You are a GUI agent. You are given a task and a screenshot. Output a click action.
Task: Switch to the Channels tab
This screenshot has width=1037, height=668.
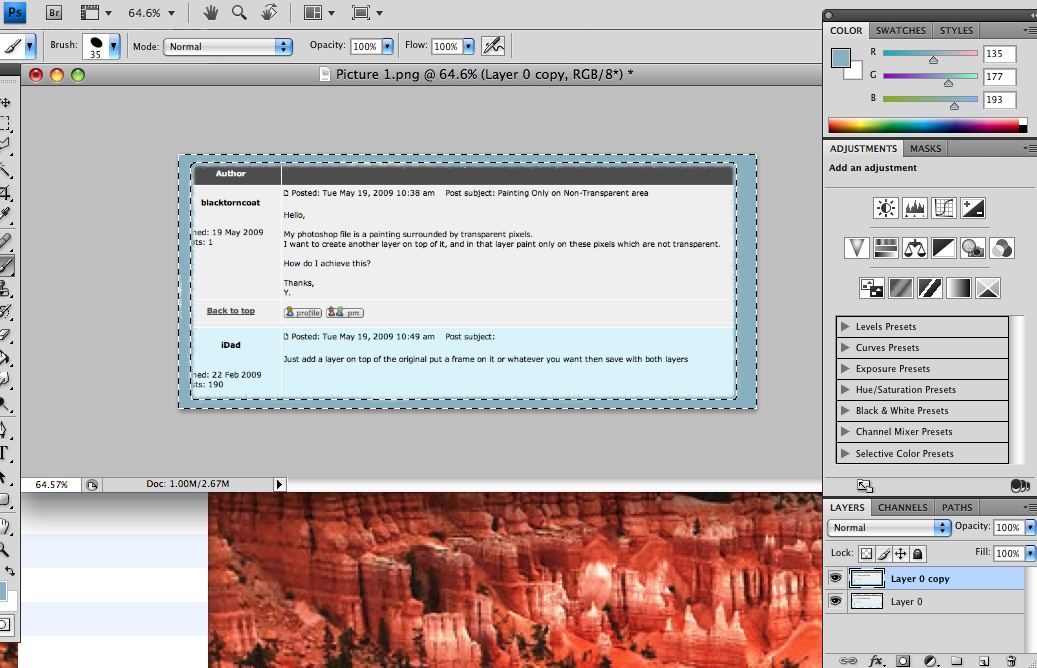[x=903, y=507]
